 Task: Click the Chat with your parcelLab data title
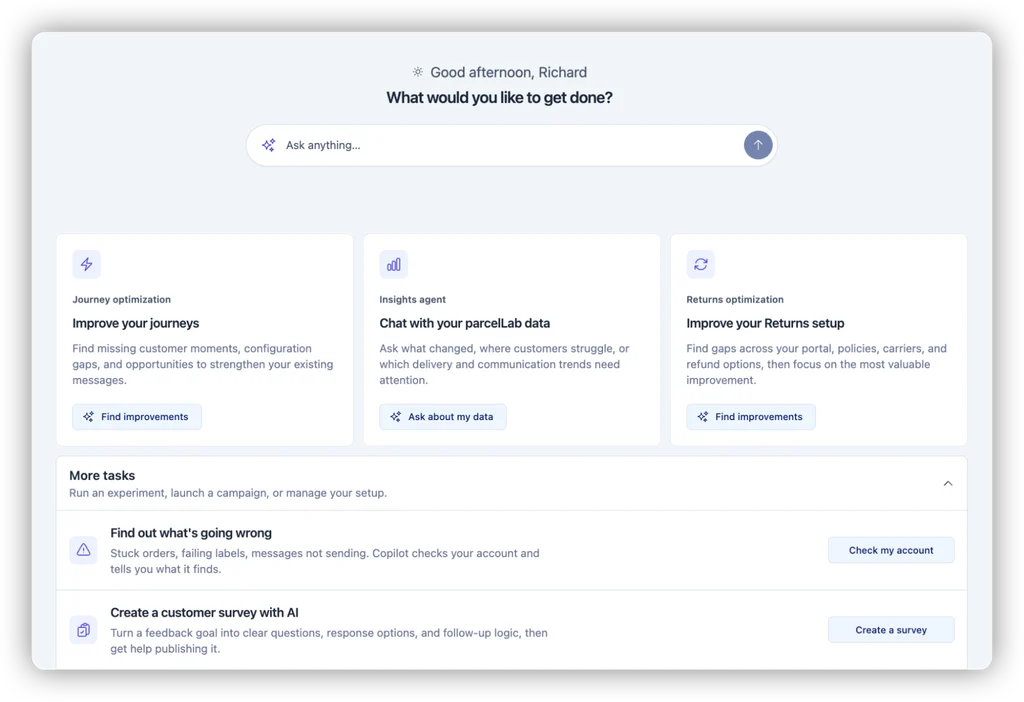(x=464, y=323)
